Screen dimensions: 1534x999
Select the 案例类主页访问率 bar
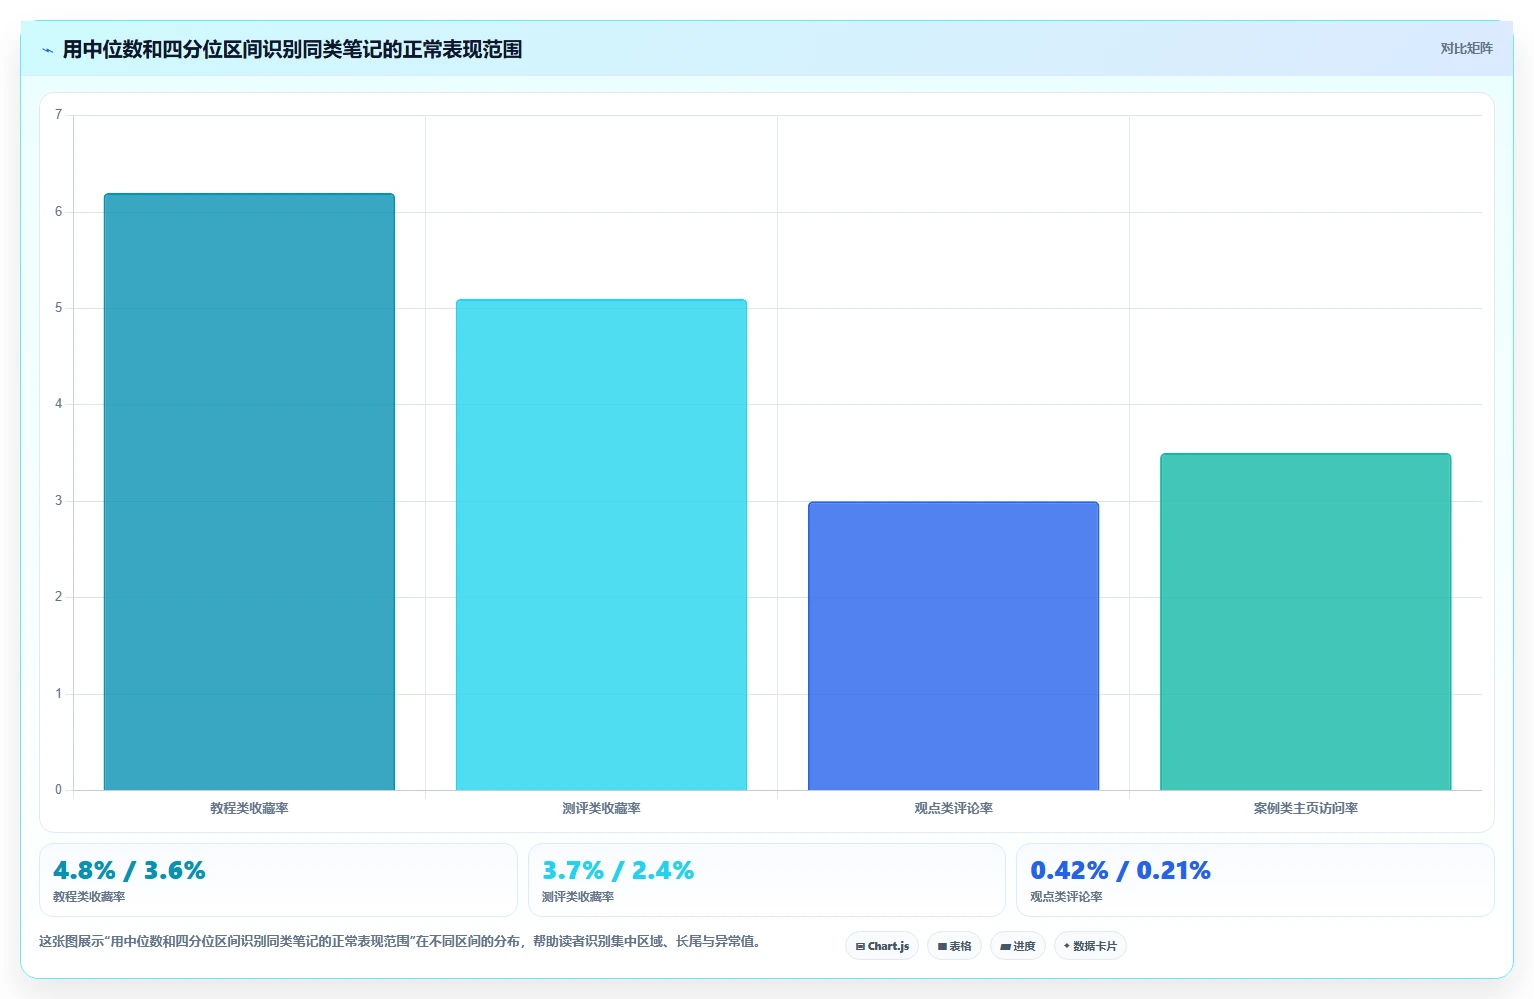pos(1305,622)
